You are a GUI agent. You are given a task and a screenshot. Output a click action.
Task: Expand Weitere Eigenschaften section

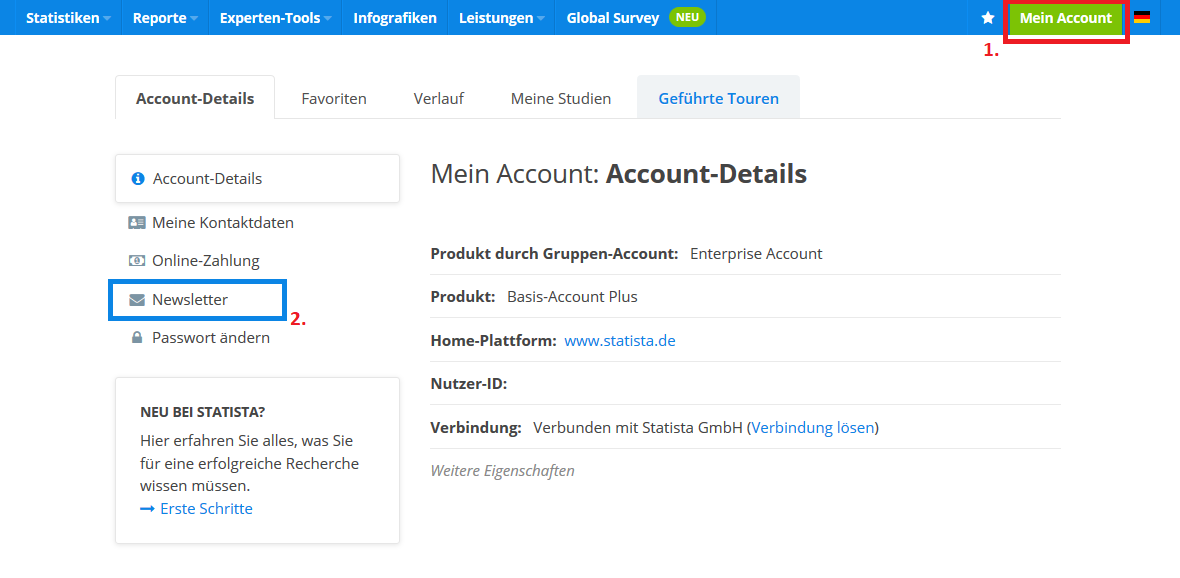pyautogui.click(x=502, y=471)
